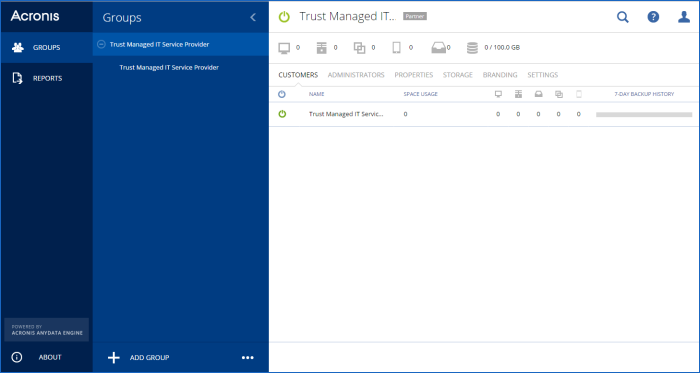Collapse the Groups panel with chevron
The height and width of the screenshot is (373, 700).
(253, 17)
